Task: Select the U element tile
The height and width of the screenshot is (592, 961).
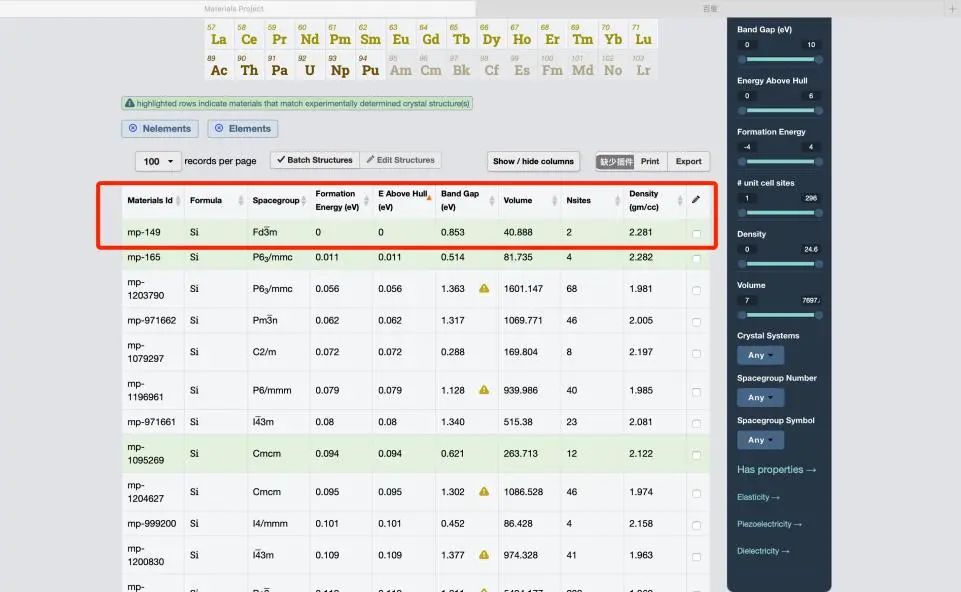Action: click(310, 65)
